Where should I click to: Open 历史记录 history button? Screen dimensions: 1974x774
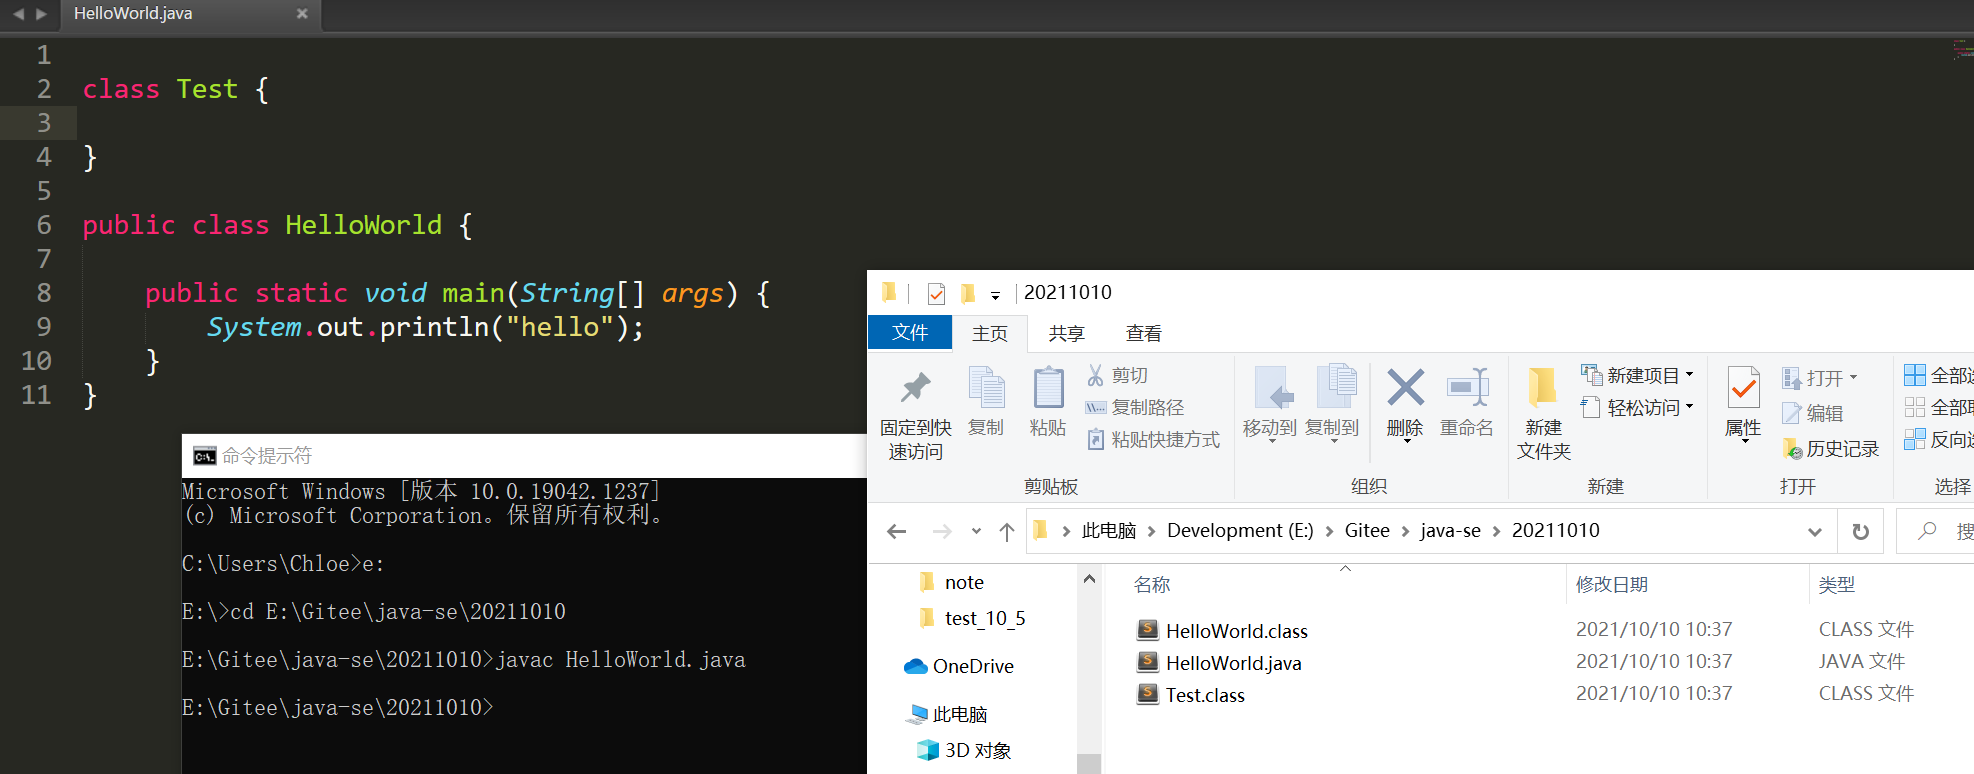(1831, 449)
